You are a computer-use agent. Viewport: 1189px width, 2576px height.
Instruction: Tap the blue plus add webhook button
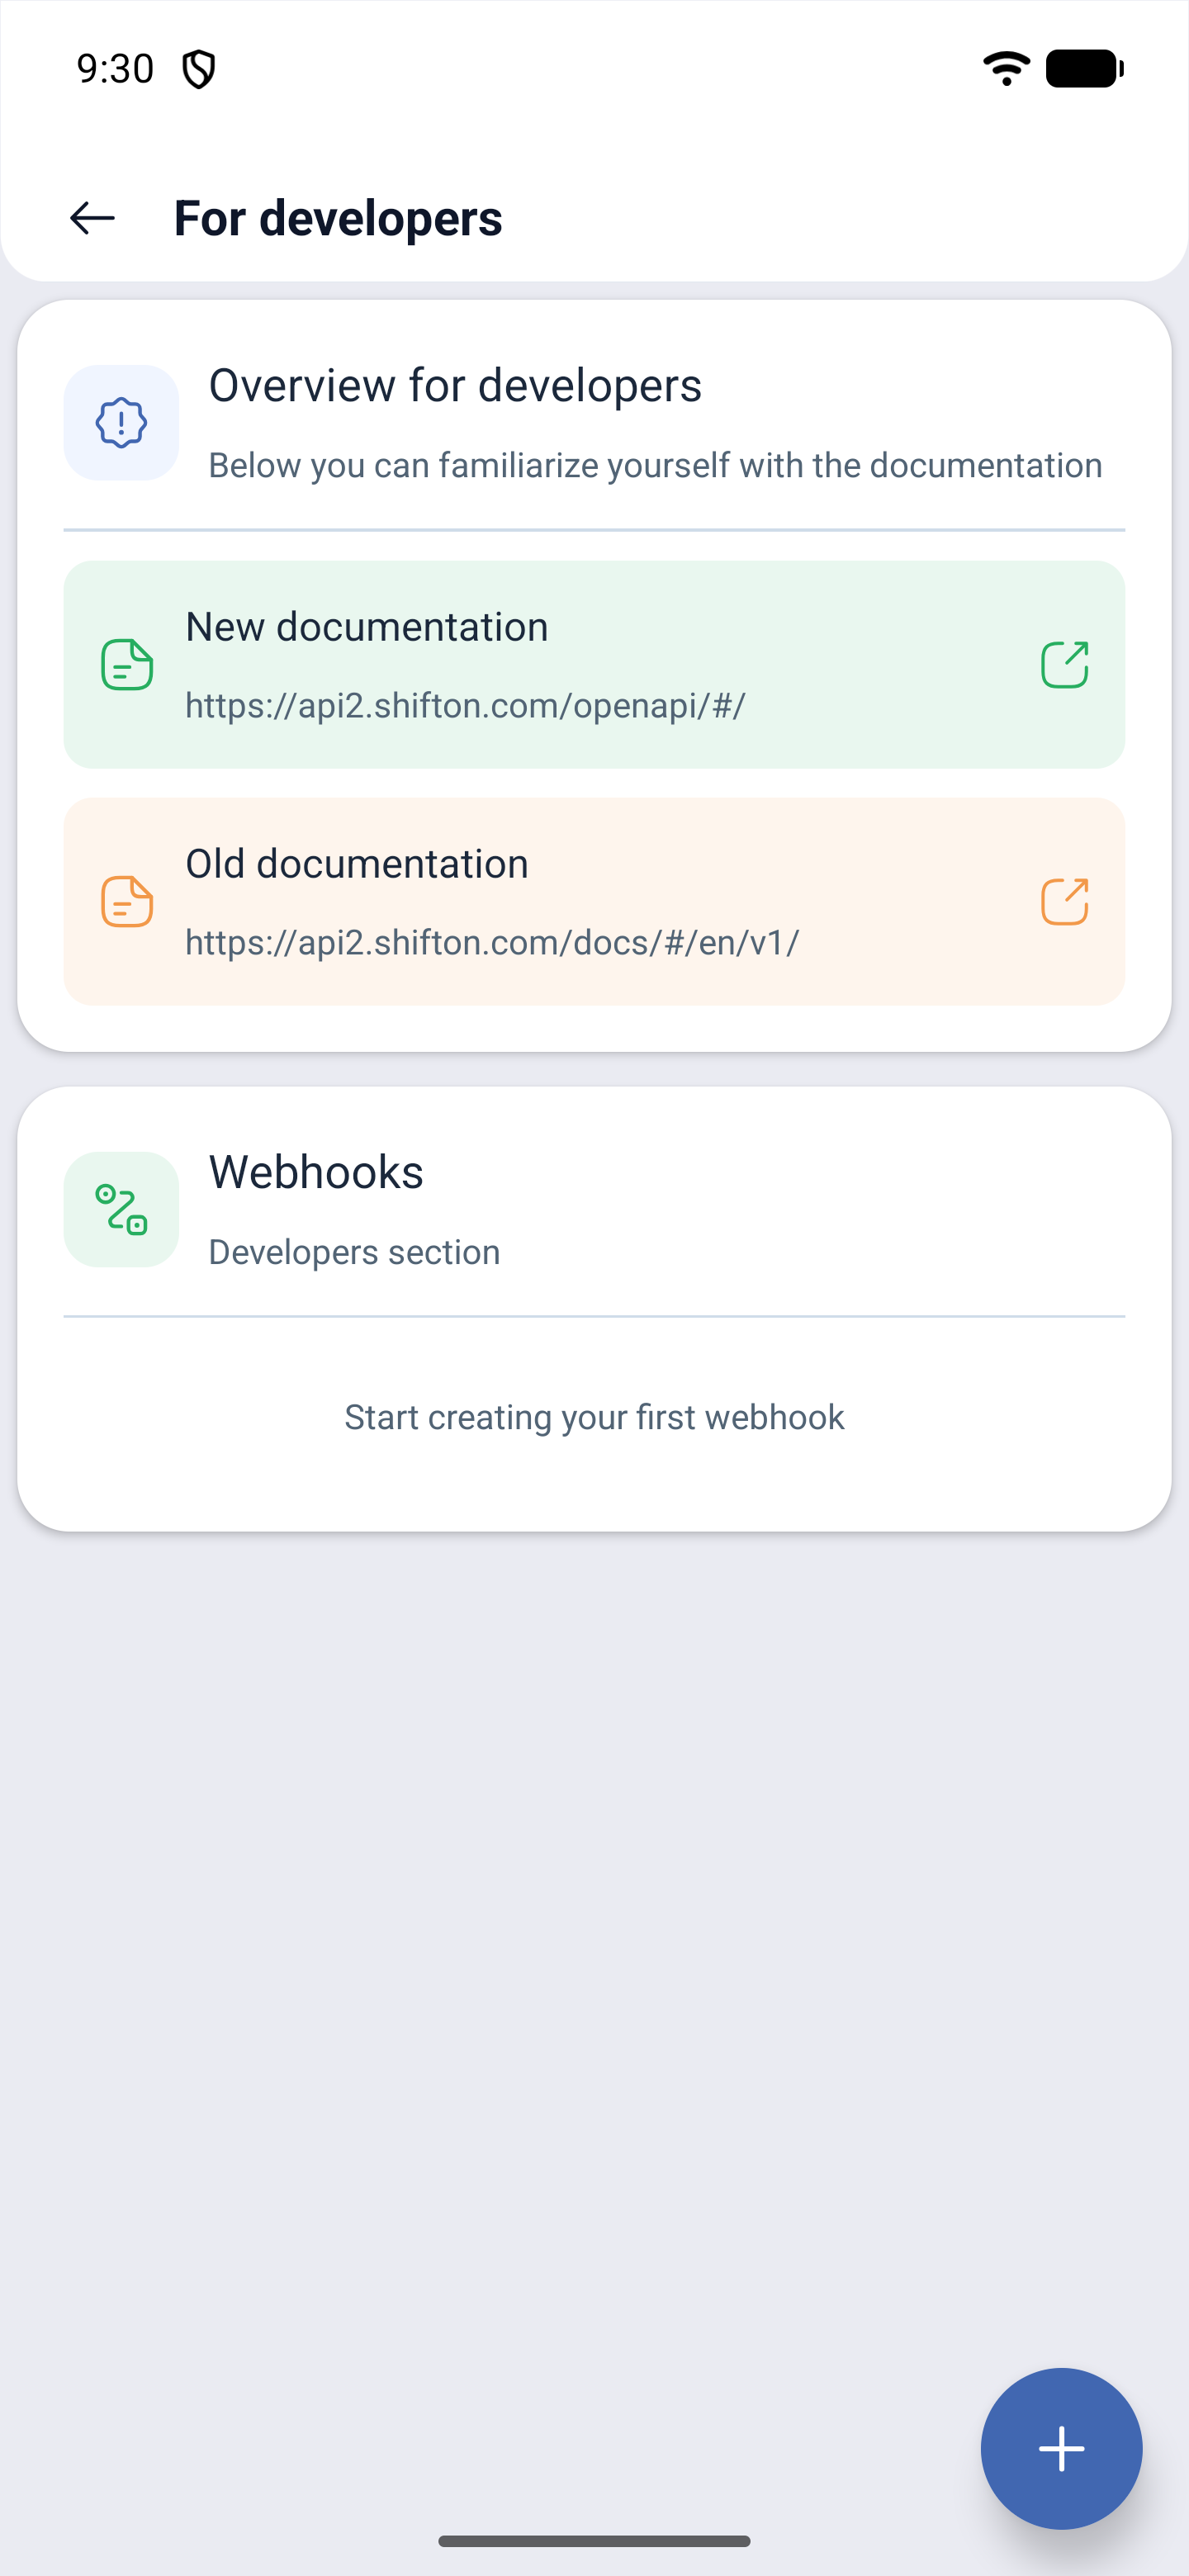(1061, 2448)
